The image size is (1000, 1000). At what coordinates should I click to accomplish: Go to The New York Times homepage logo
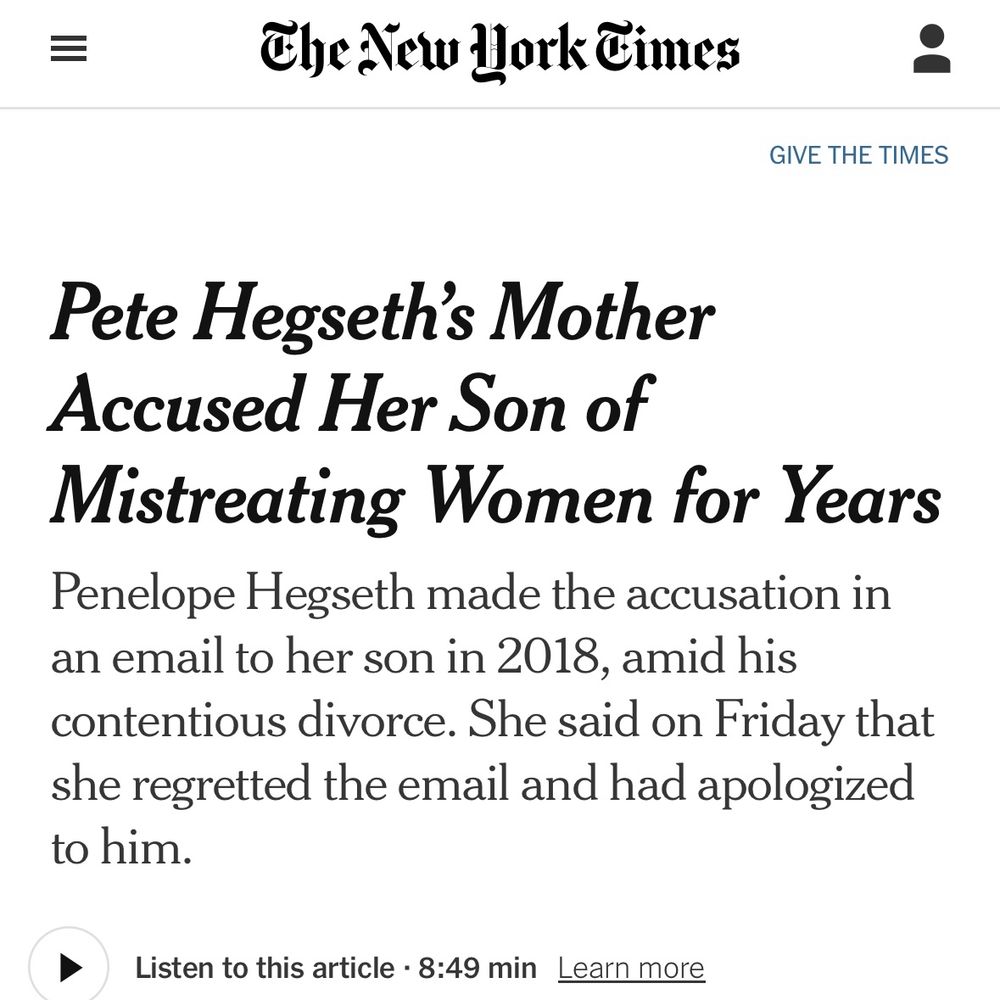[499, 50]
